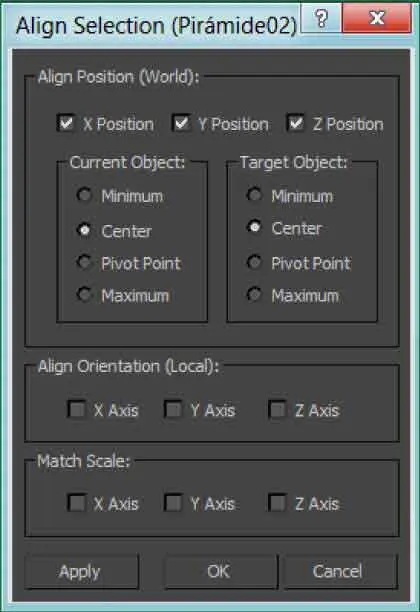The height and width of the screenshot is (612, 420).
Task: Select Pivot Point for Target Object
Action: (254, 262)
